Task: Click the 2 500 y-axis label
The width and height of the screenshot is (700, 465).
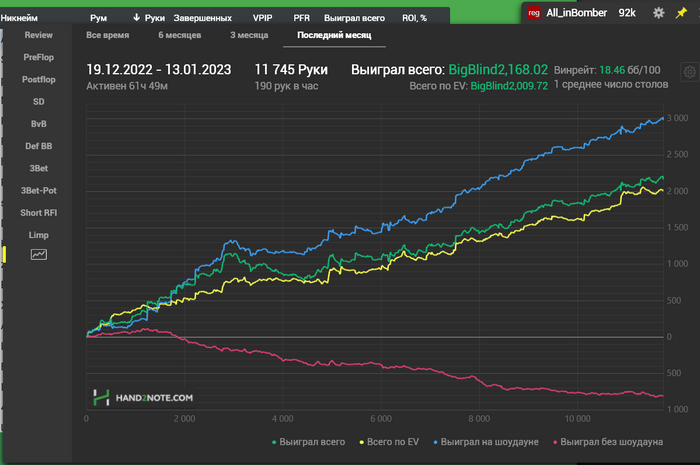Action: (677, 154)
